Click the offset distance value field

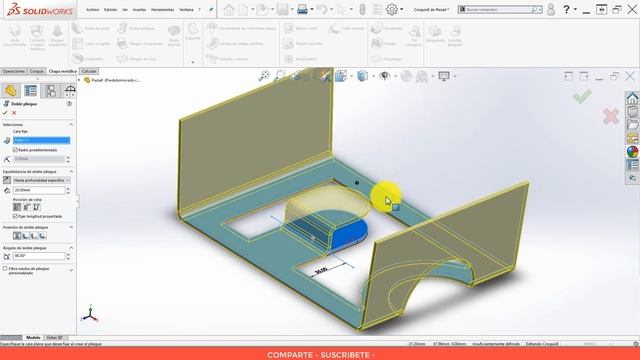coord(39,191)
